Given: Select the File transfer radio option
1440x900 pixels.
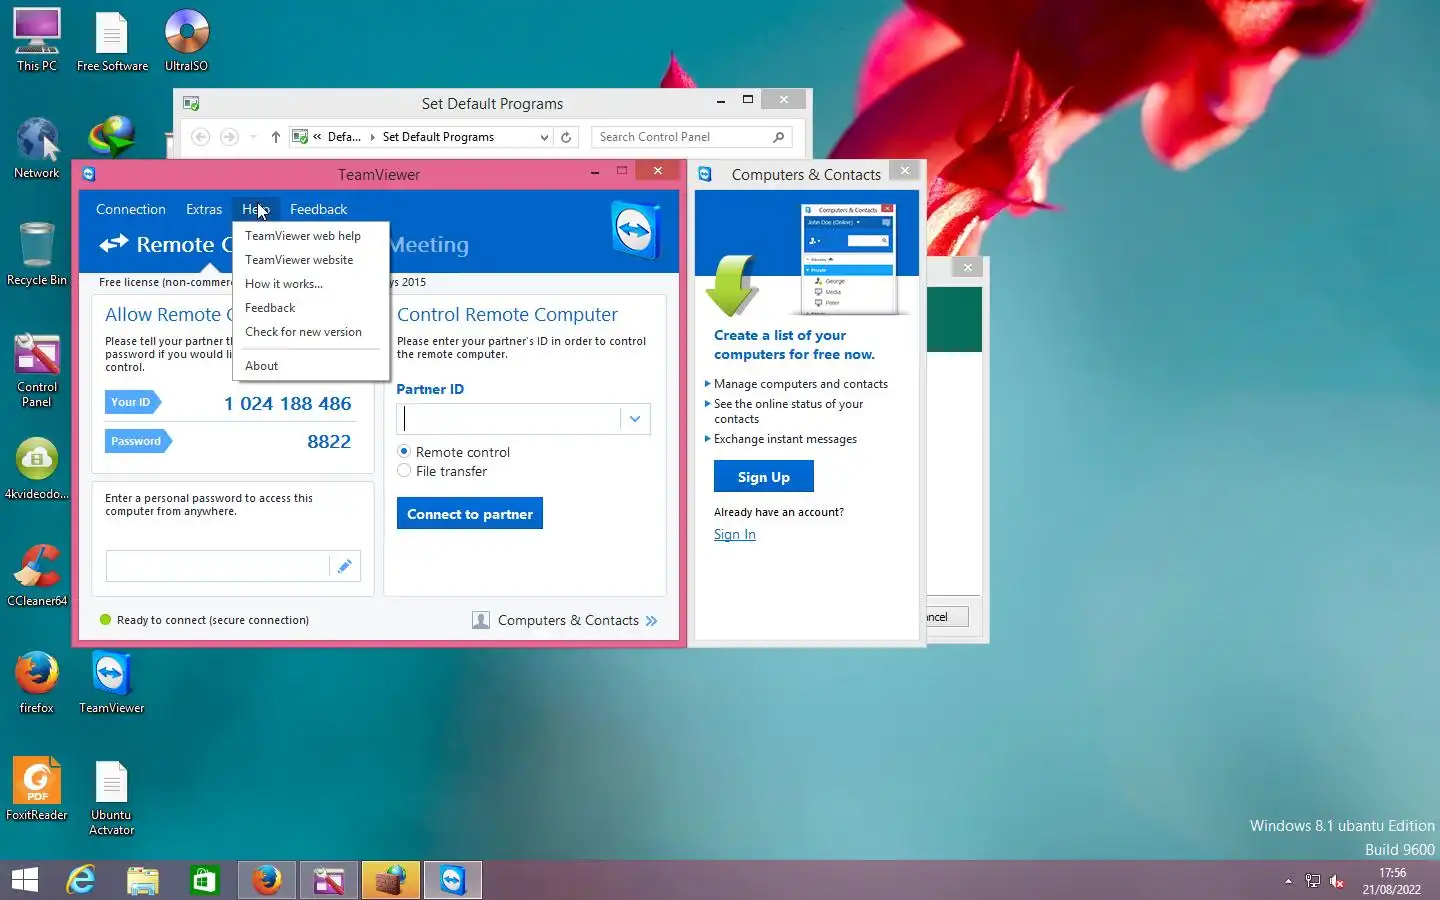Looking at the screenshot, I should pos(404,471).
